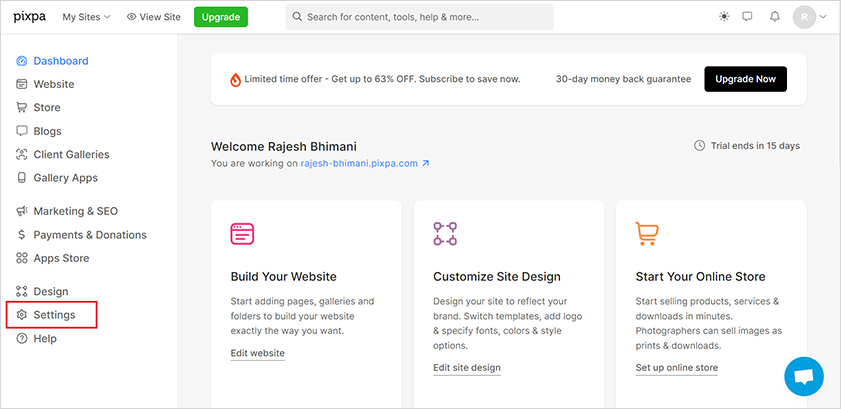Click 'Start Your Online Store' card title
This screenshot has width=841, height=409.
coord(700,277)
